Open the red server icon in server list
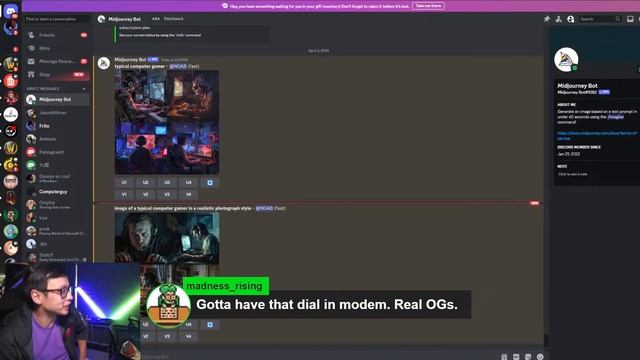Screen dimensions: 640x360 (x=11, y=81)
